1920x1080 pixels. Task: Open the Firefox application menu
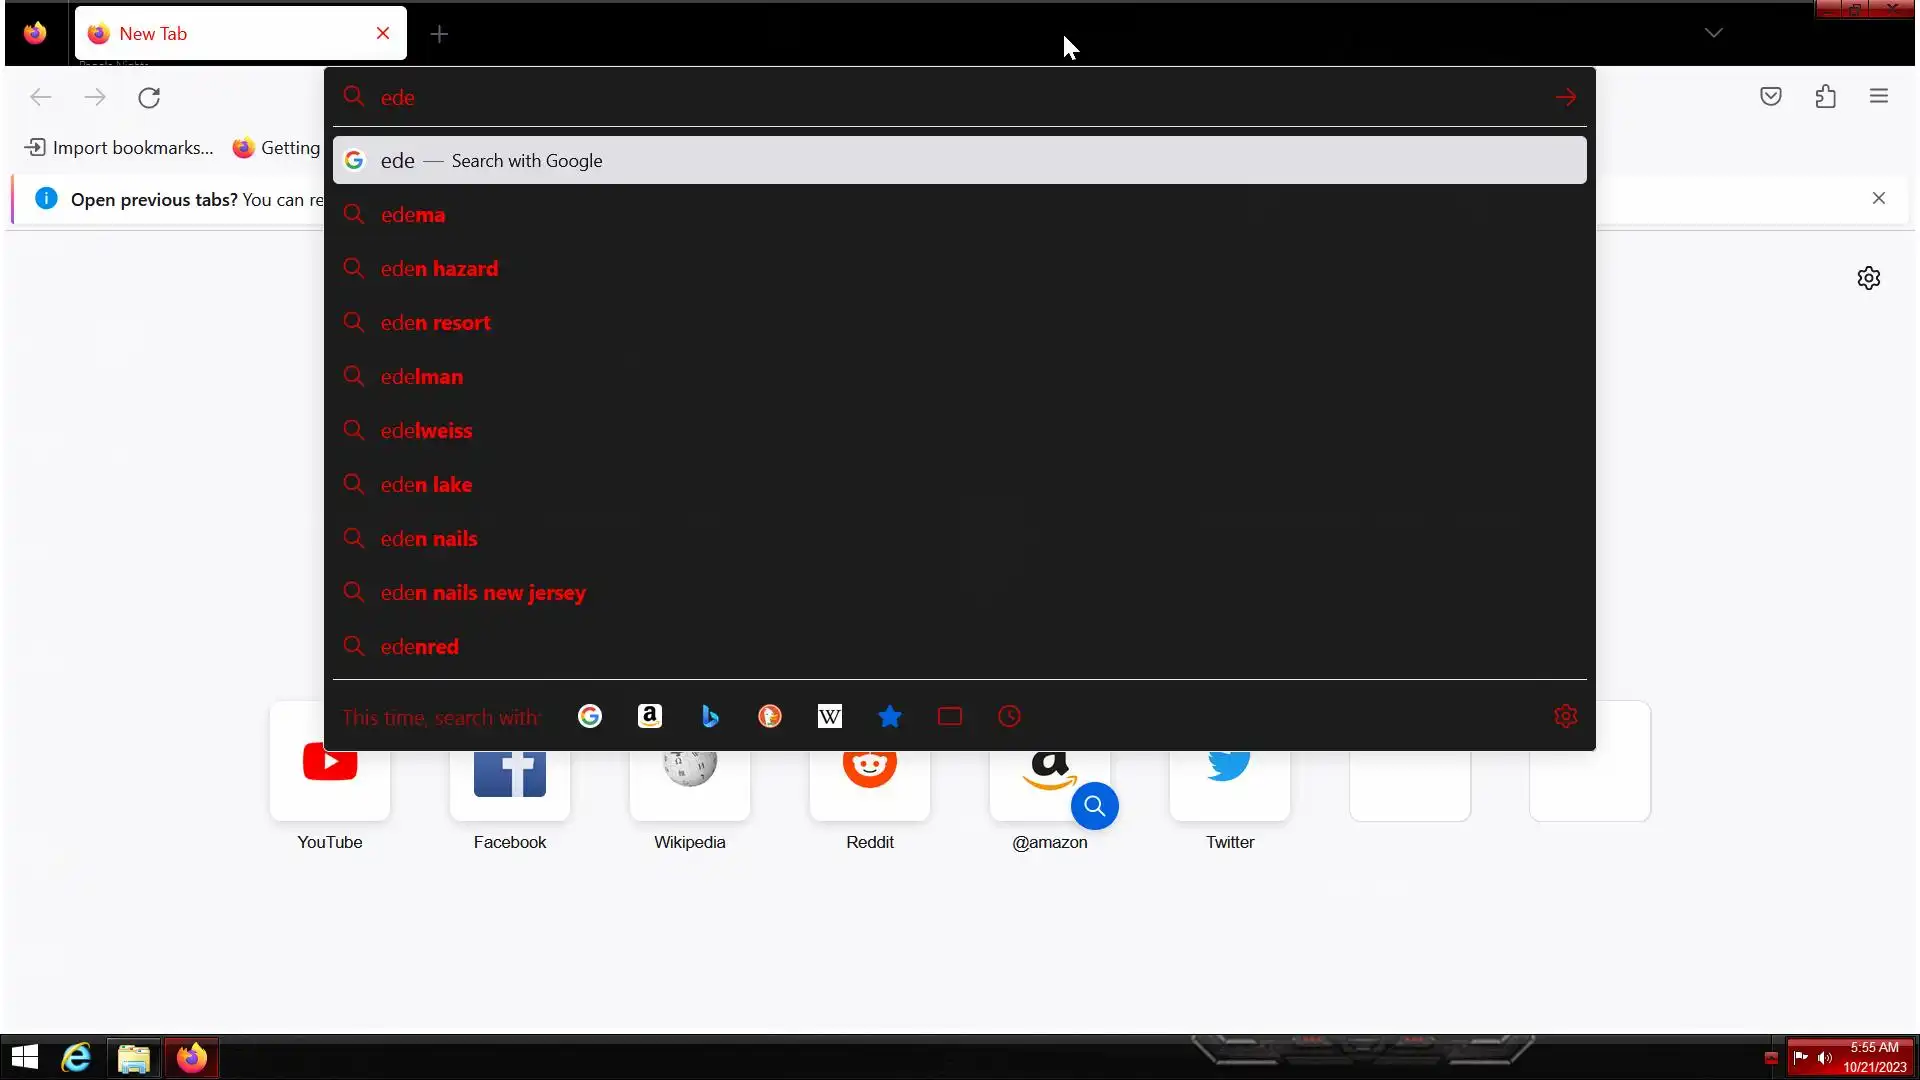[1879, 97]
